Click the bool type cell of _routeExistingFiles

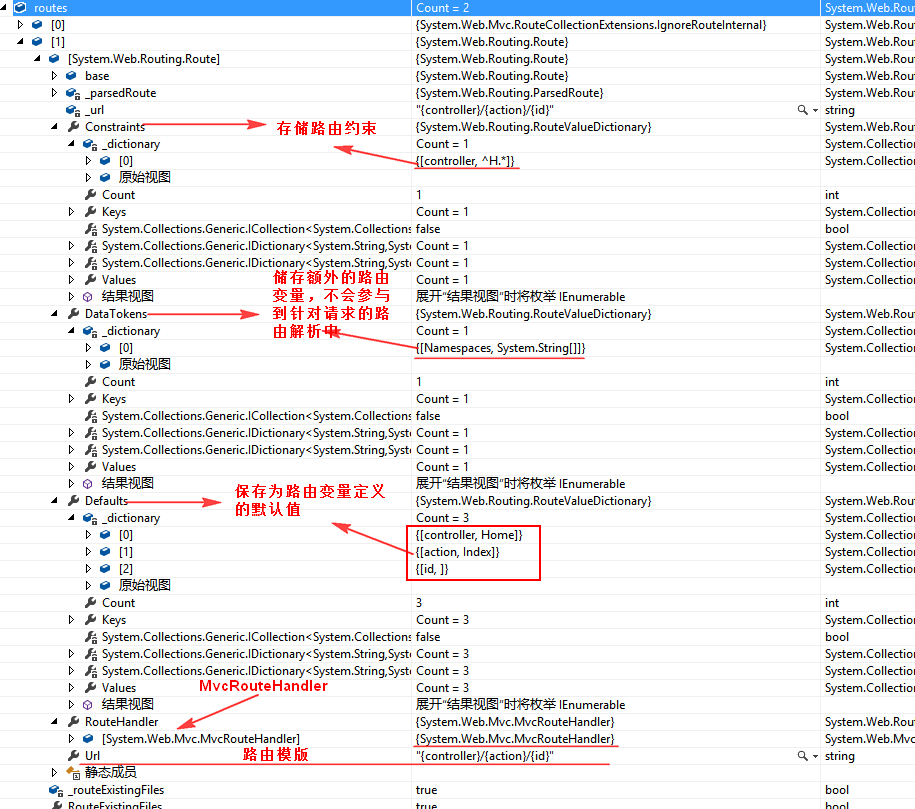pos(837,789)
